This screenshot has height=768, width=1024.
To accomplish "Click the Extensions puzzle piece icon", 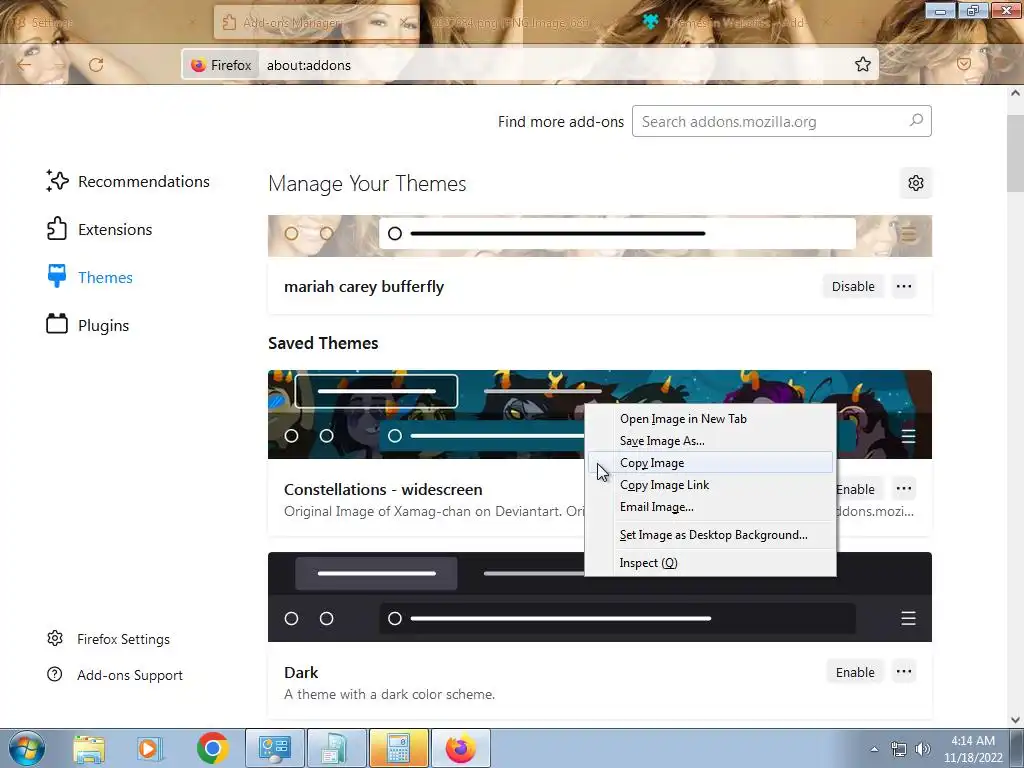I will coord(57,229).
